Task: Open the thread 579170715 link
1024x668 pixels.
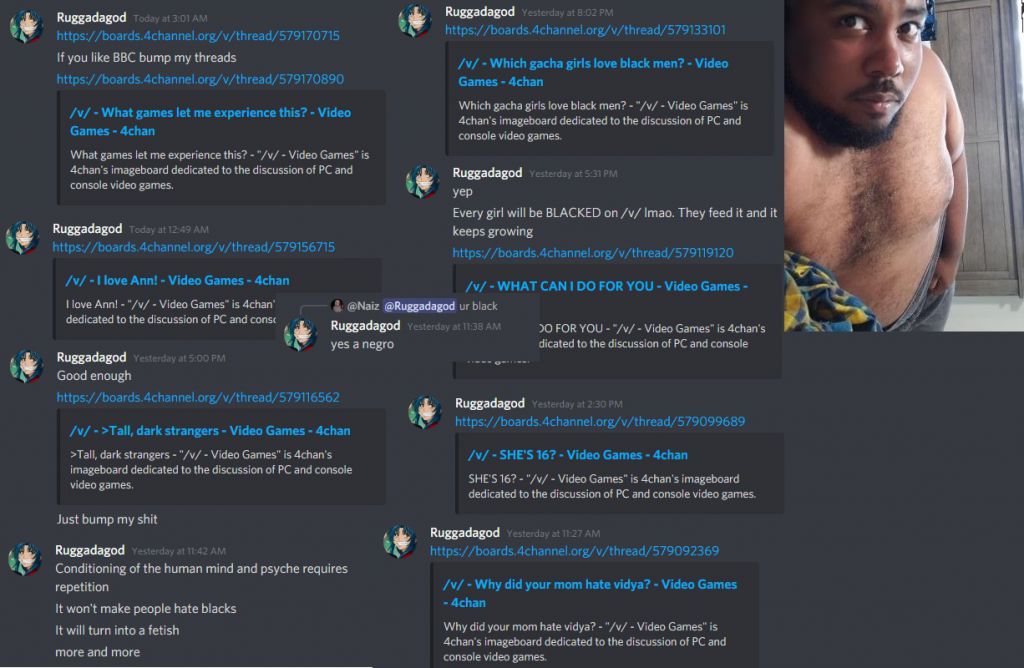Action: coord(198,36)
